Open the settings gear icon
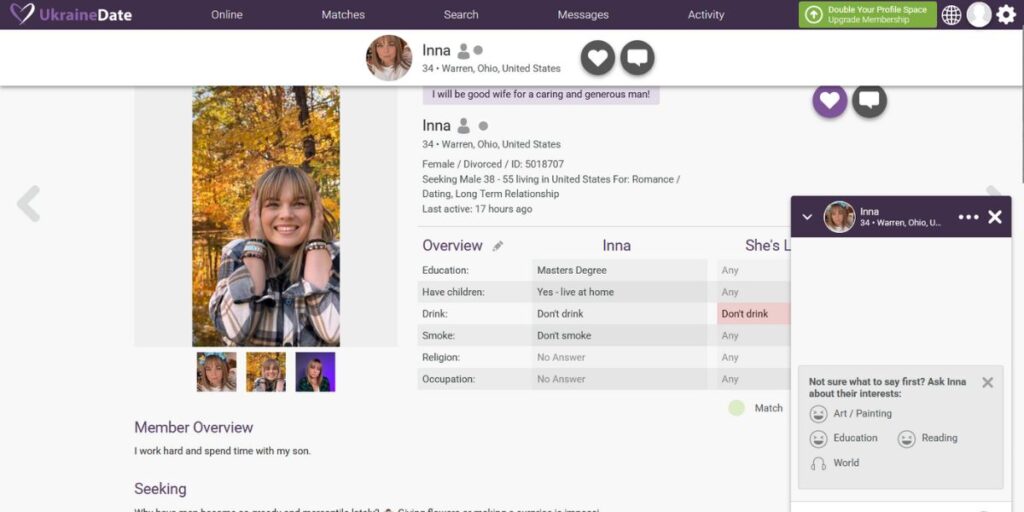Screen dimensions: 1024x512 click(x=1006, y=14)
